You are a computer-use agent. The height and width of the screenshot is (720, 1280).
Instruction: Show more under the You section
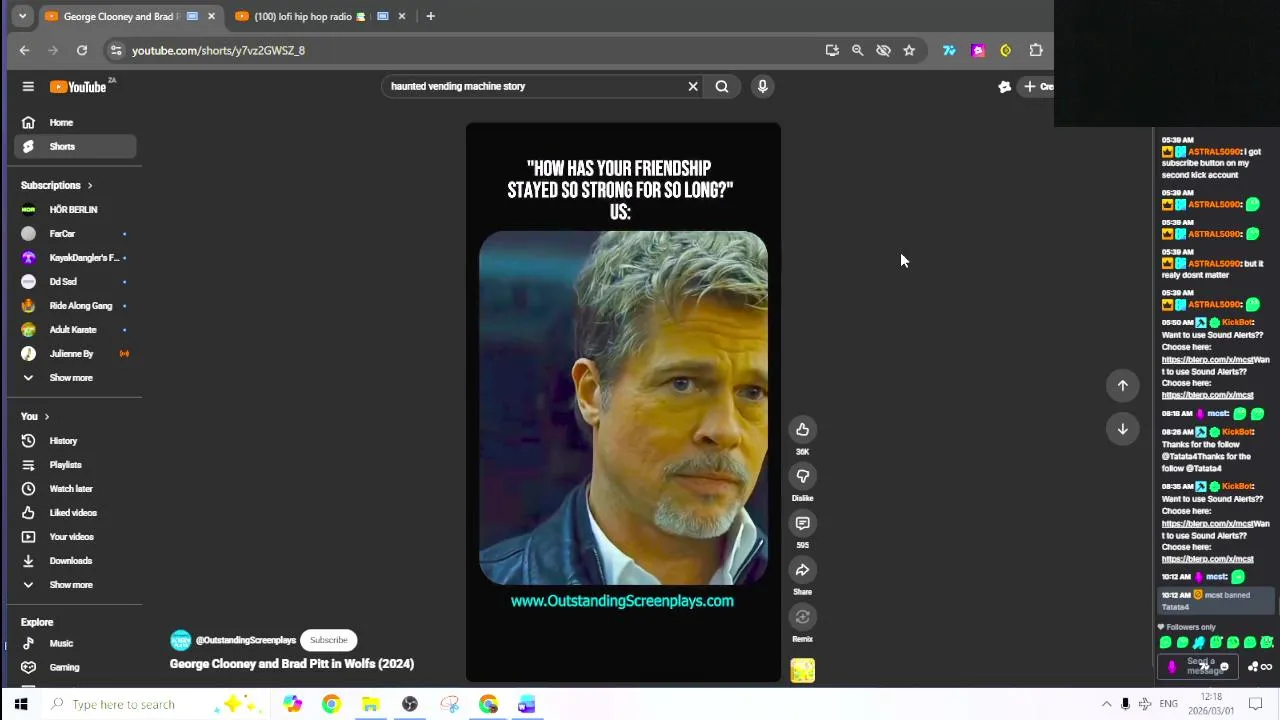(75, 585)
